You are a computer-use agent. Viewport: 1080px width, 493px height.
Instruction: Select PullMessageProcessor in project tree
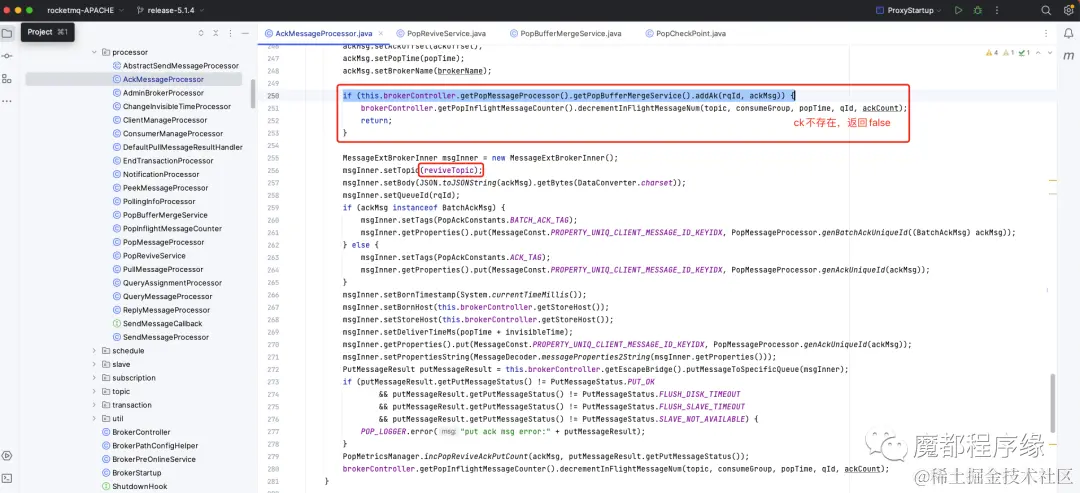click(163, 269)
